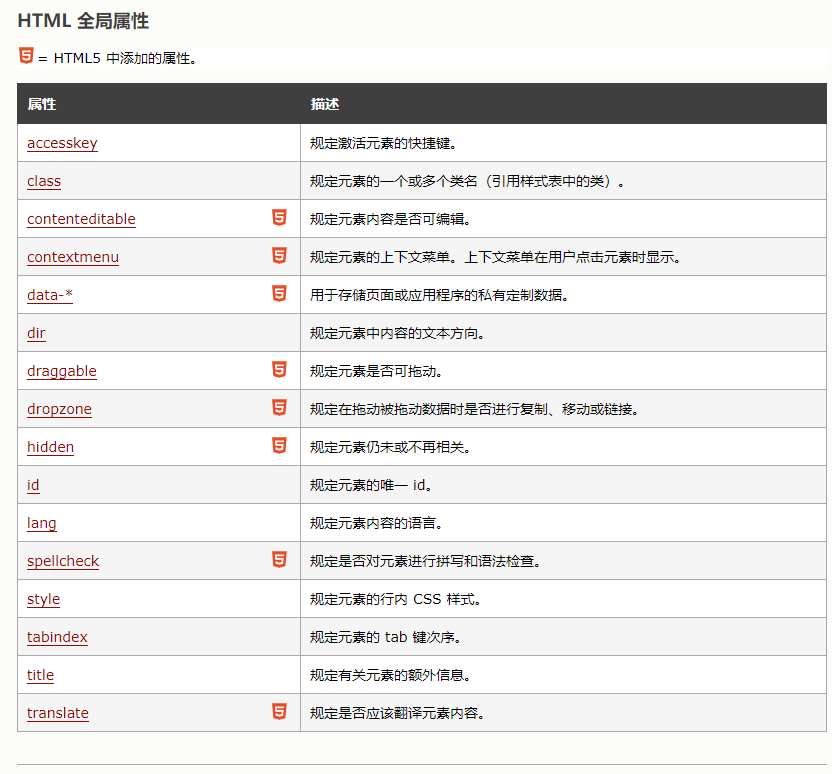The height and width of the screenshot is (774, 832).
Task: Open the style attribute link
Action: coord(44,599)
